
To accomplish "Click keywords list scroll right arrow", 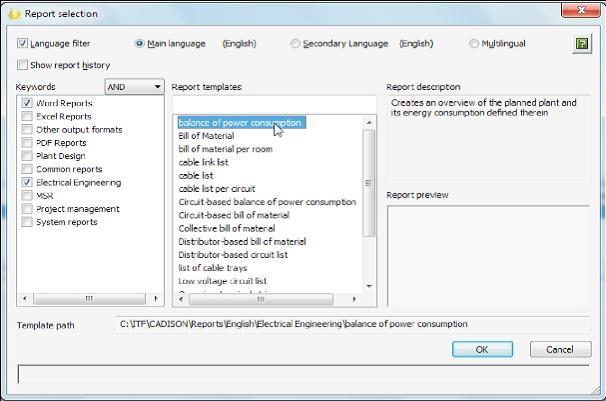I will 156,298.
